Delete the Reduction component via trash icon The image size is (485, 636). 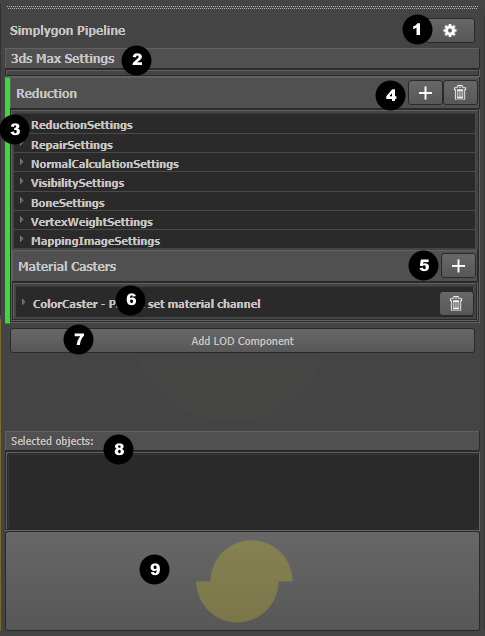(460, 93)
